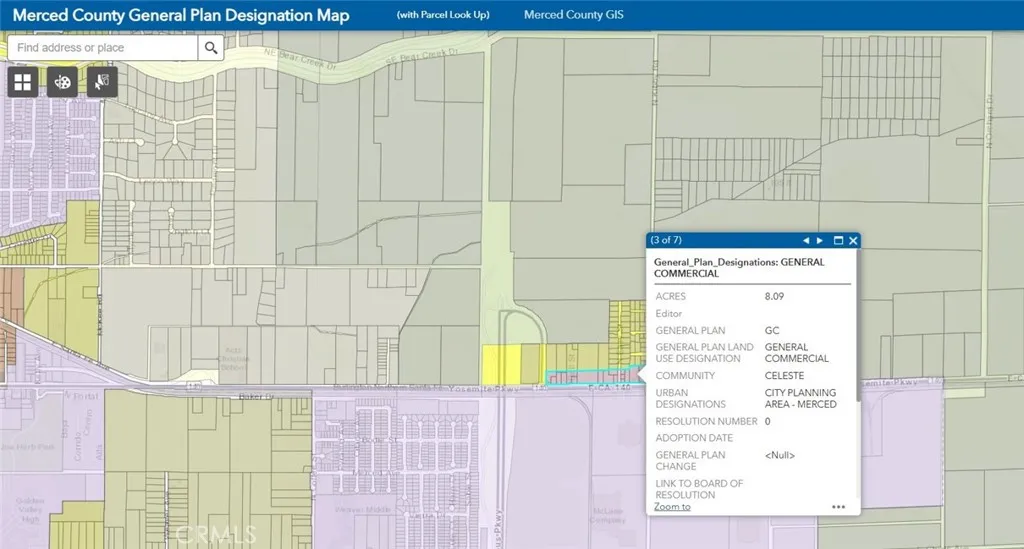Go to next popup feature arrow
The image size is (1024, 549).
[820, 240]
